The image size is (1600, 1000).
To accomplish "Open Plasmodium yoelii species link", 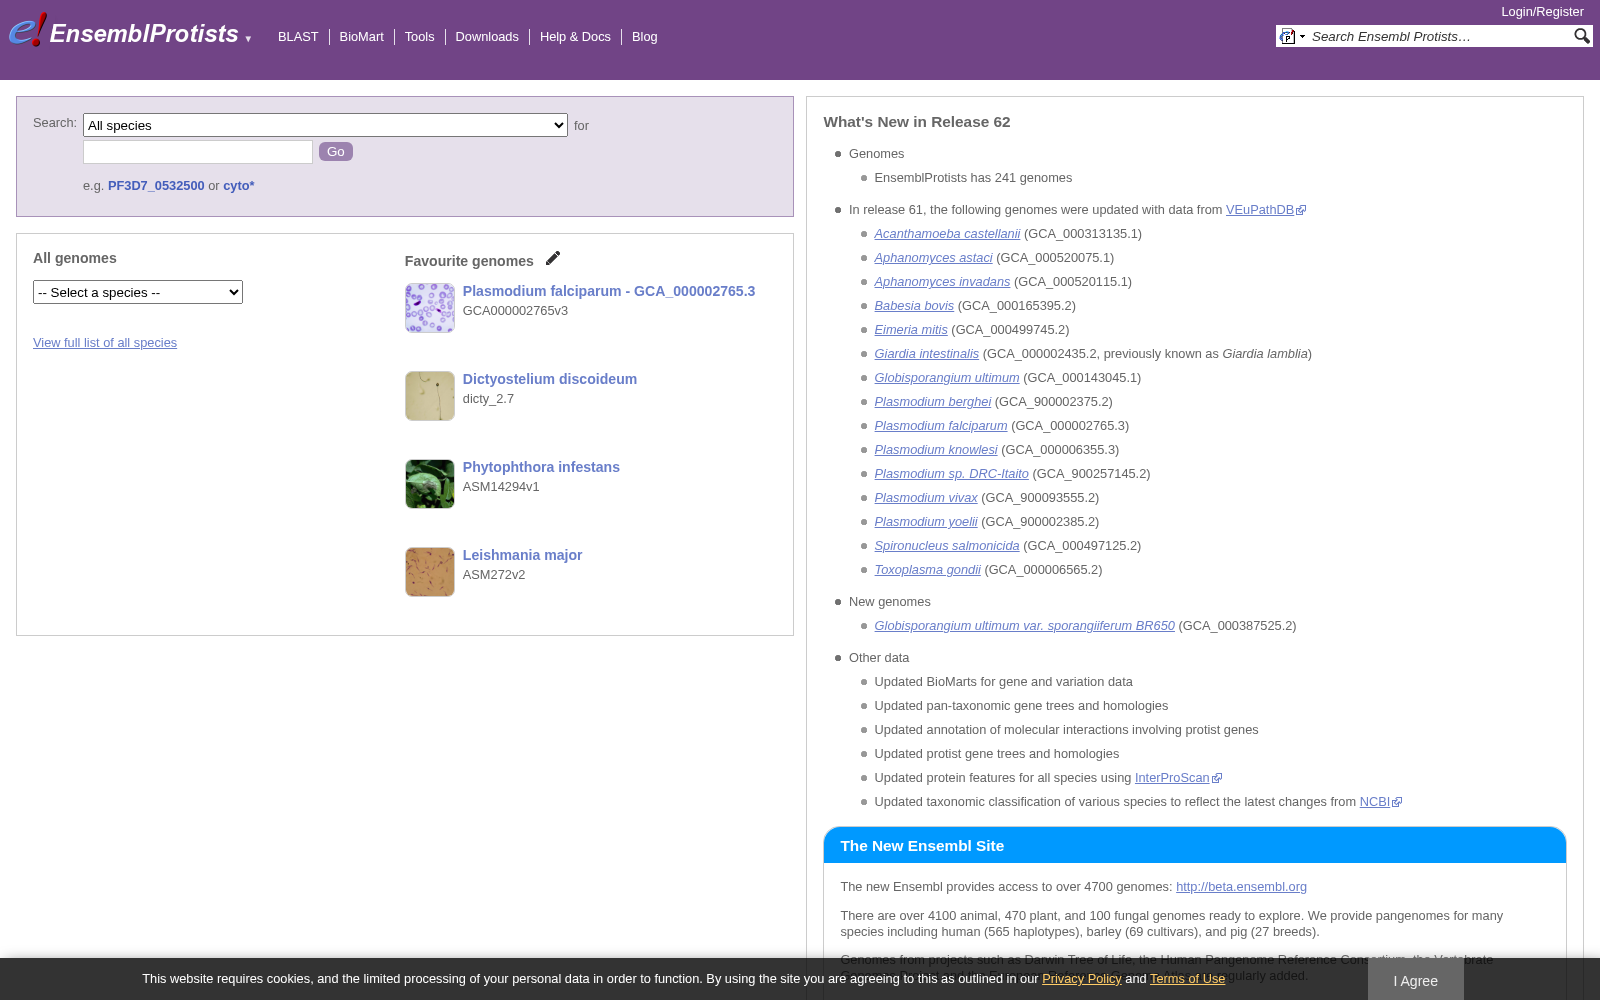I will pos(926,522).
